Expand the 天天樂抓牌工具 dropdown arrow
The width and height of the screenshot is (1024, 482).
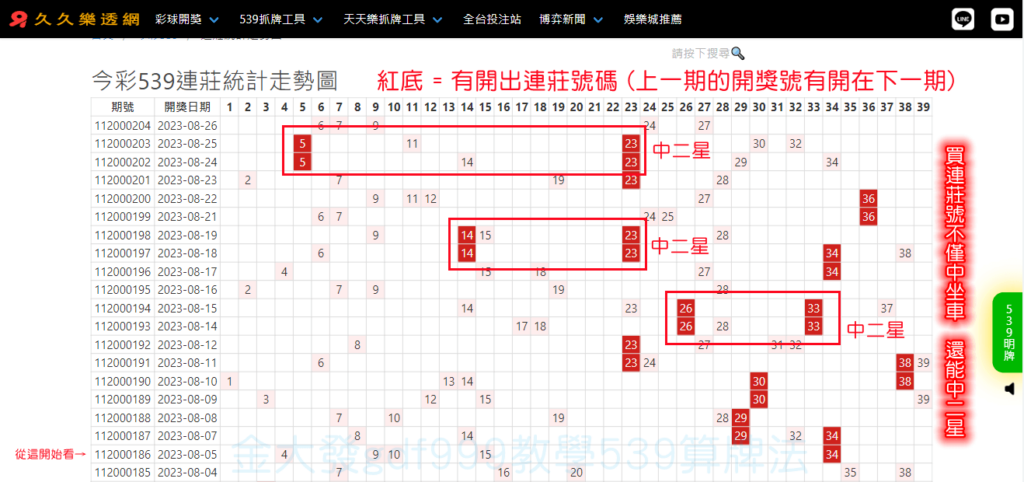coord(438,20)
